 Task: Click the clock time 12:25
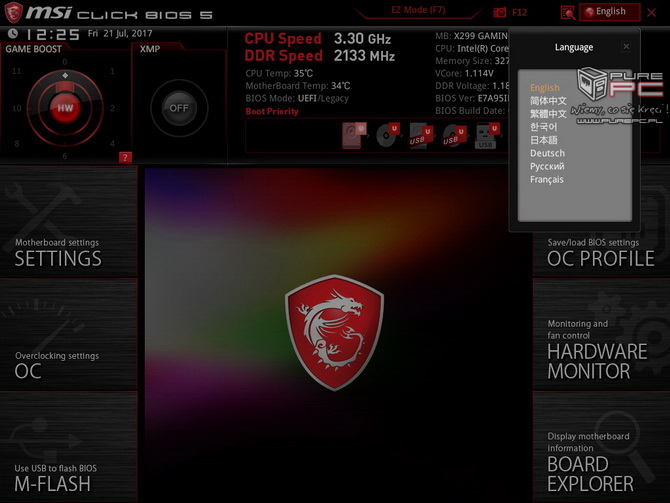click(x=53, y=34)
